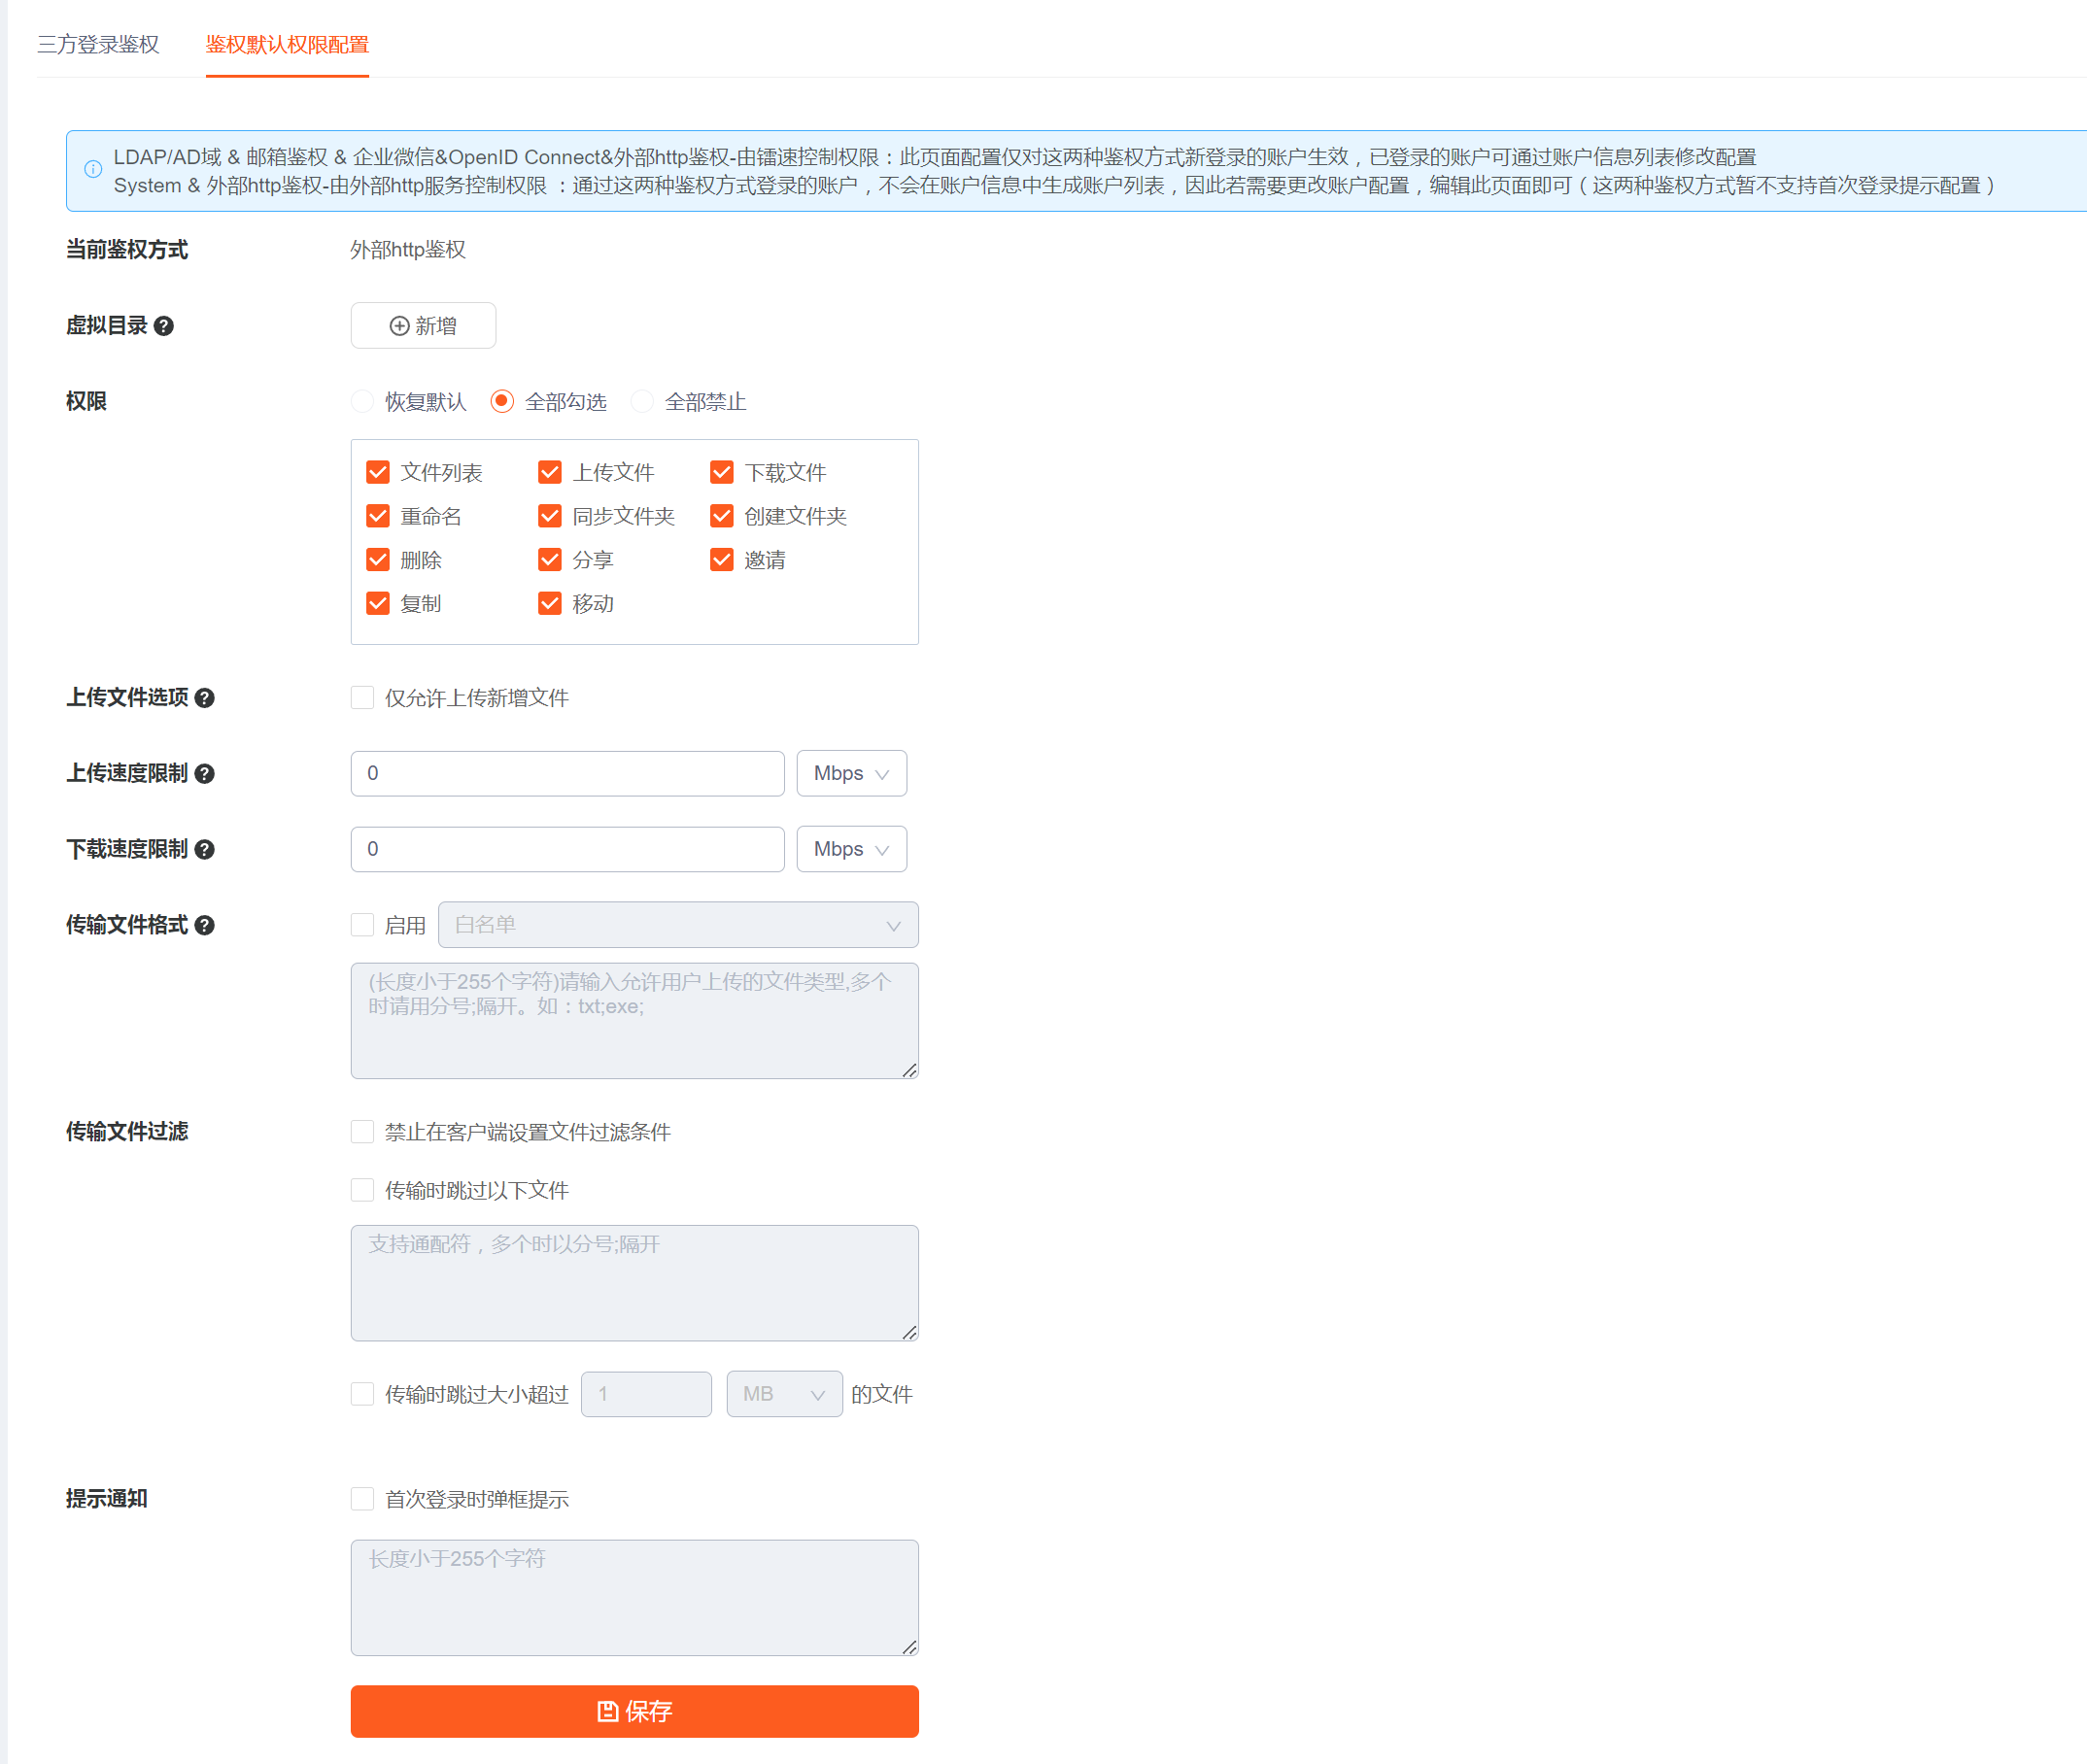Check 首次登录时弹框提示 option
This screenshot has height=1764, width=2087.
pyautogui.click(x=363, y=1499)
